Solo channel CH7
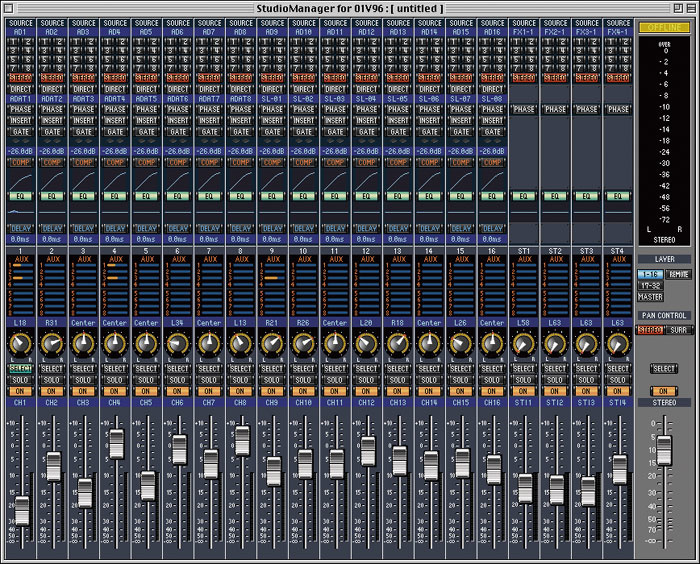 tap(209, 380)
